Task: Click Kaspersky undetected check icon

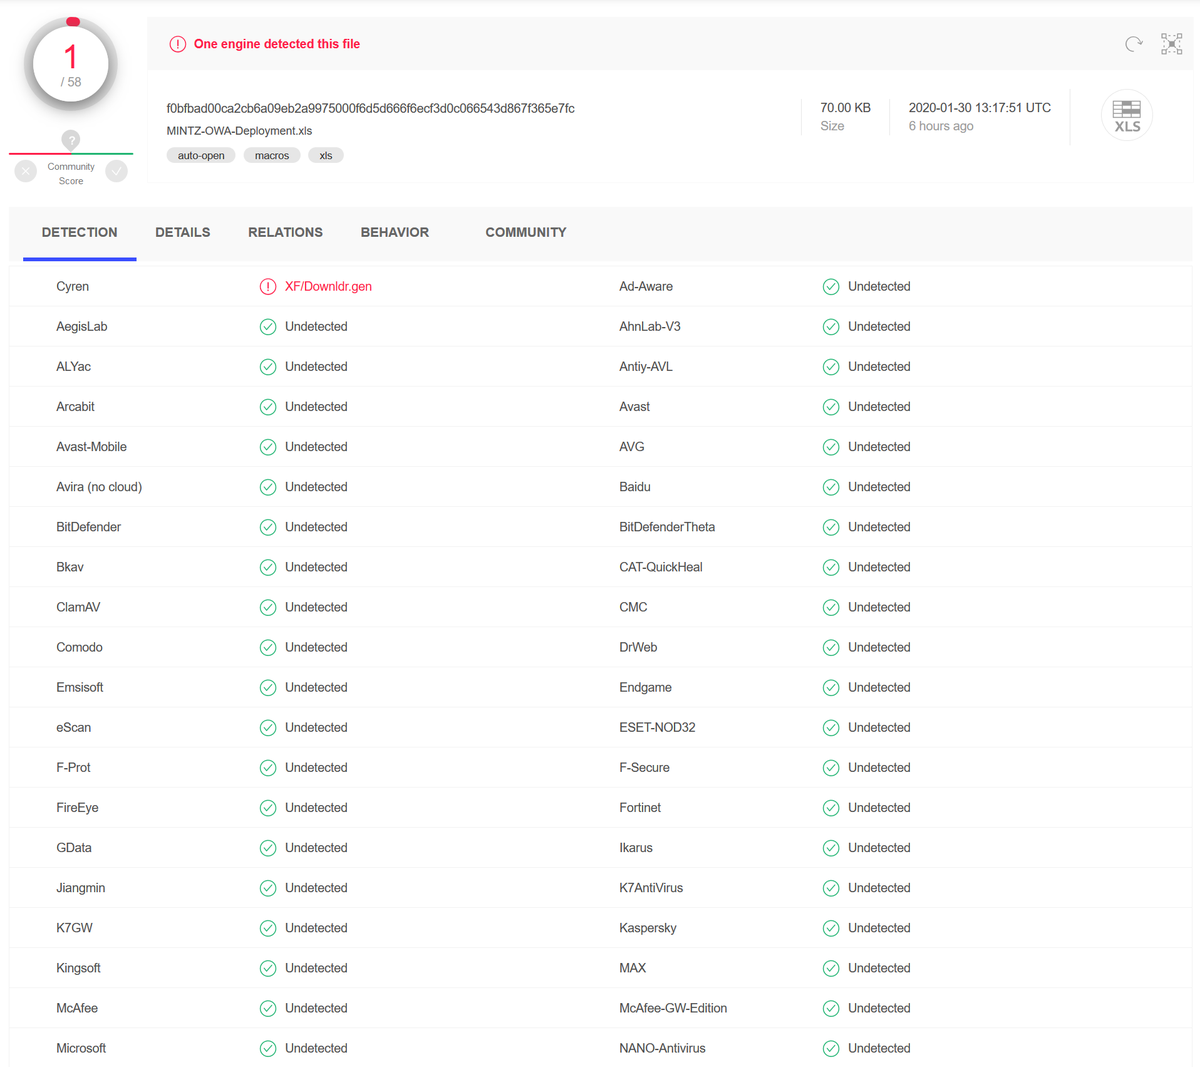Action: [x=831, y=928]
